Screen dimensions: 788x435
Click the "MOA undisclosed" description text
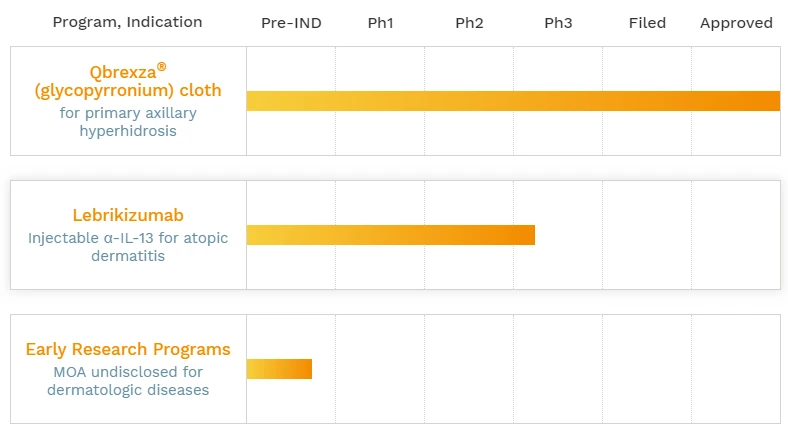[128, 381]
